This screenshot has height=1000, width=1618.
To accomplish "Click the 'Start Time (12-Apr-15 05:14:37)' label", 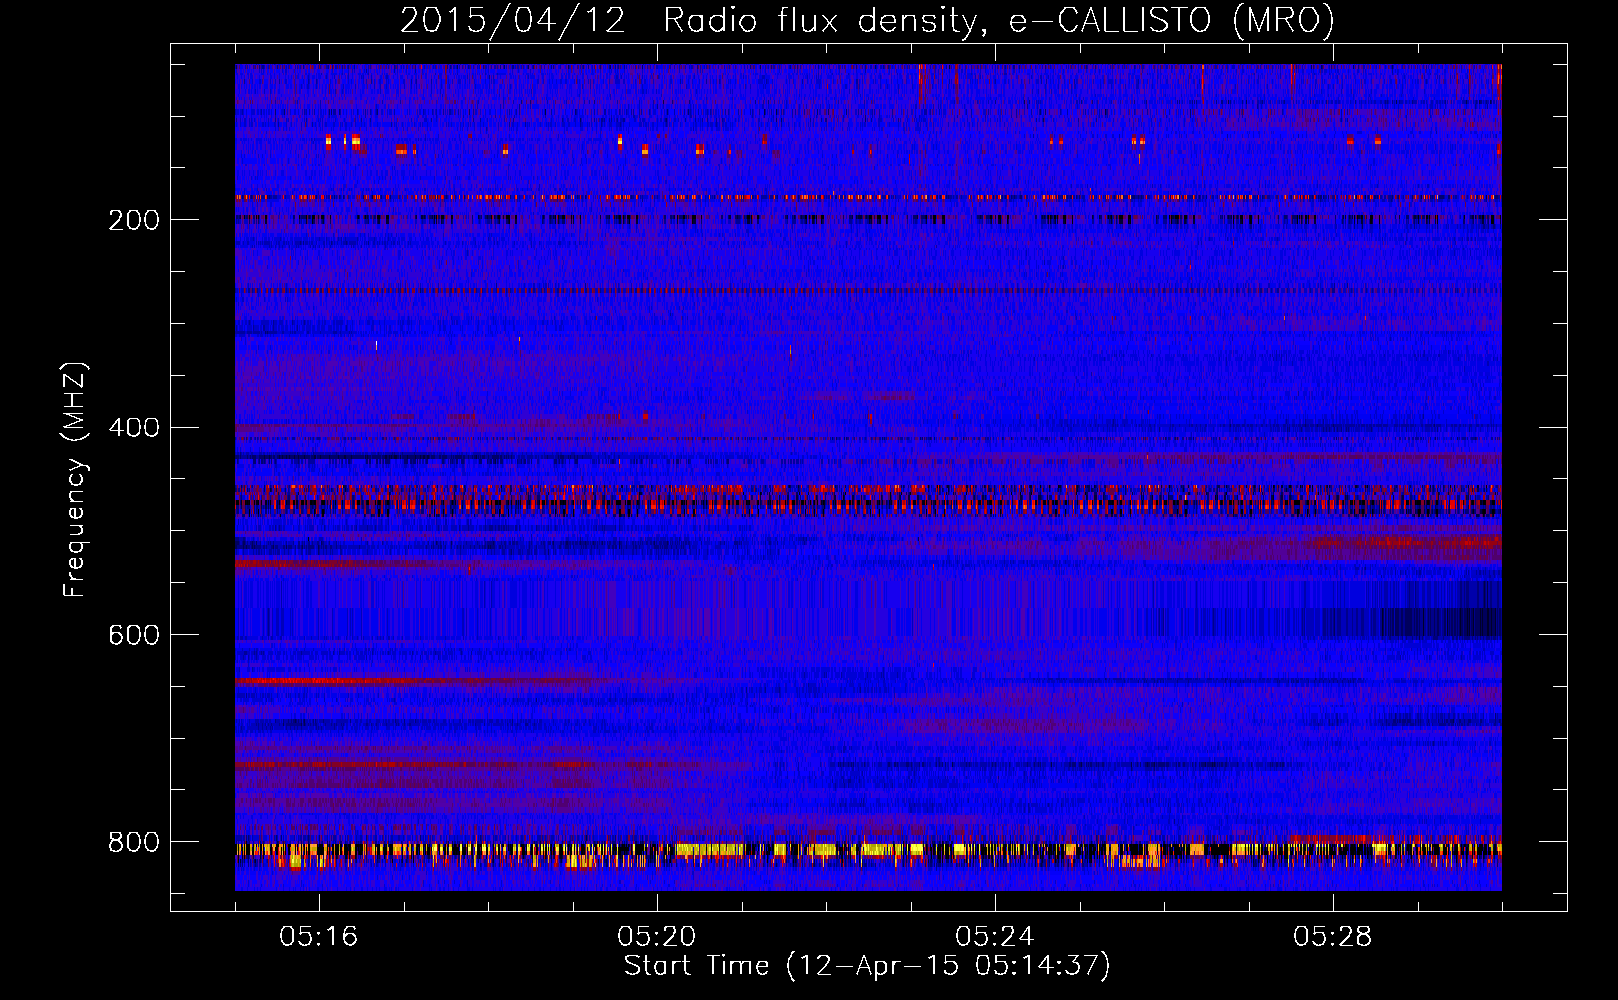I will click(x=867, y=965).
